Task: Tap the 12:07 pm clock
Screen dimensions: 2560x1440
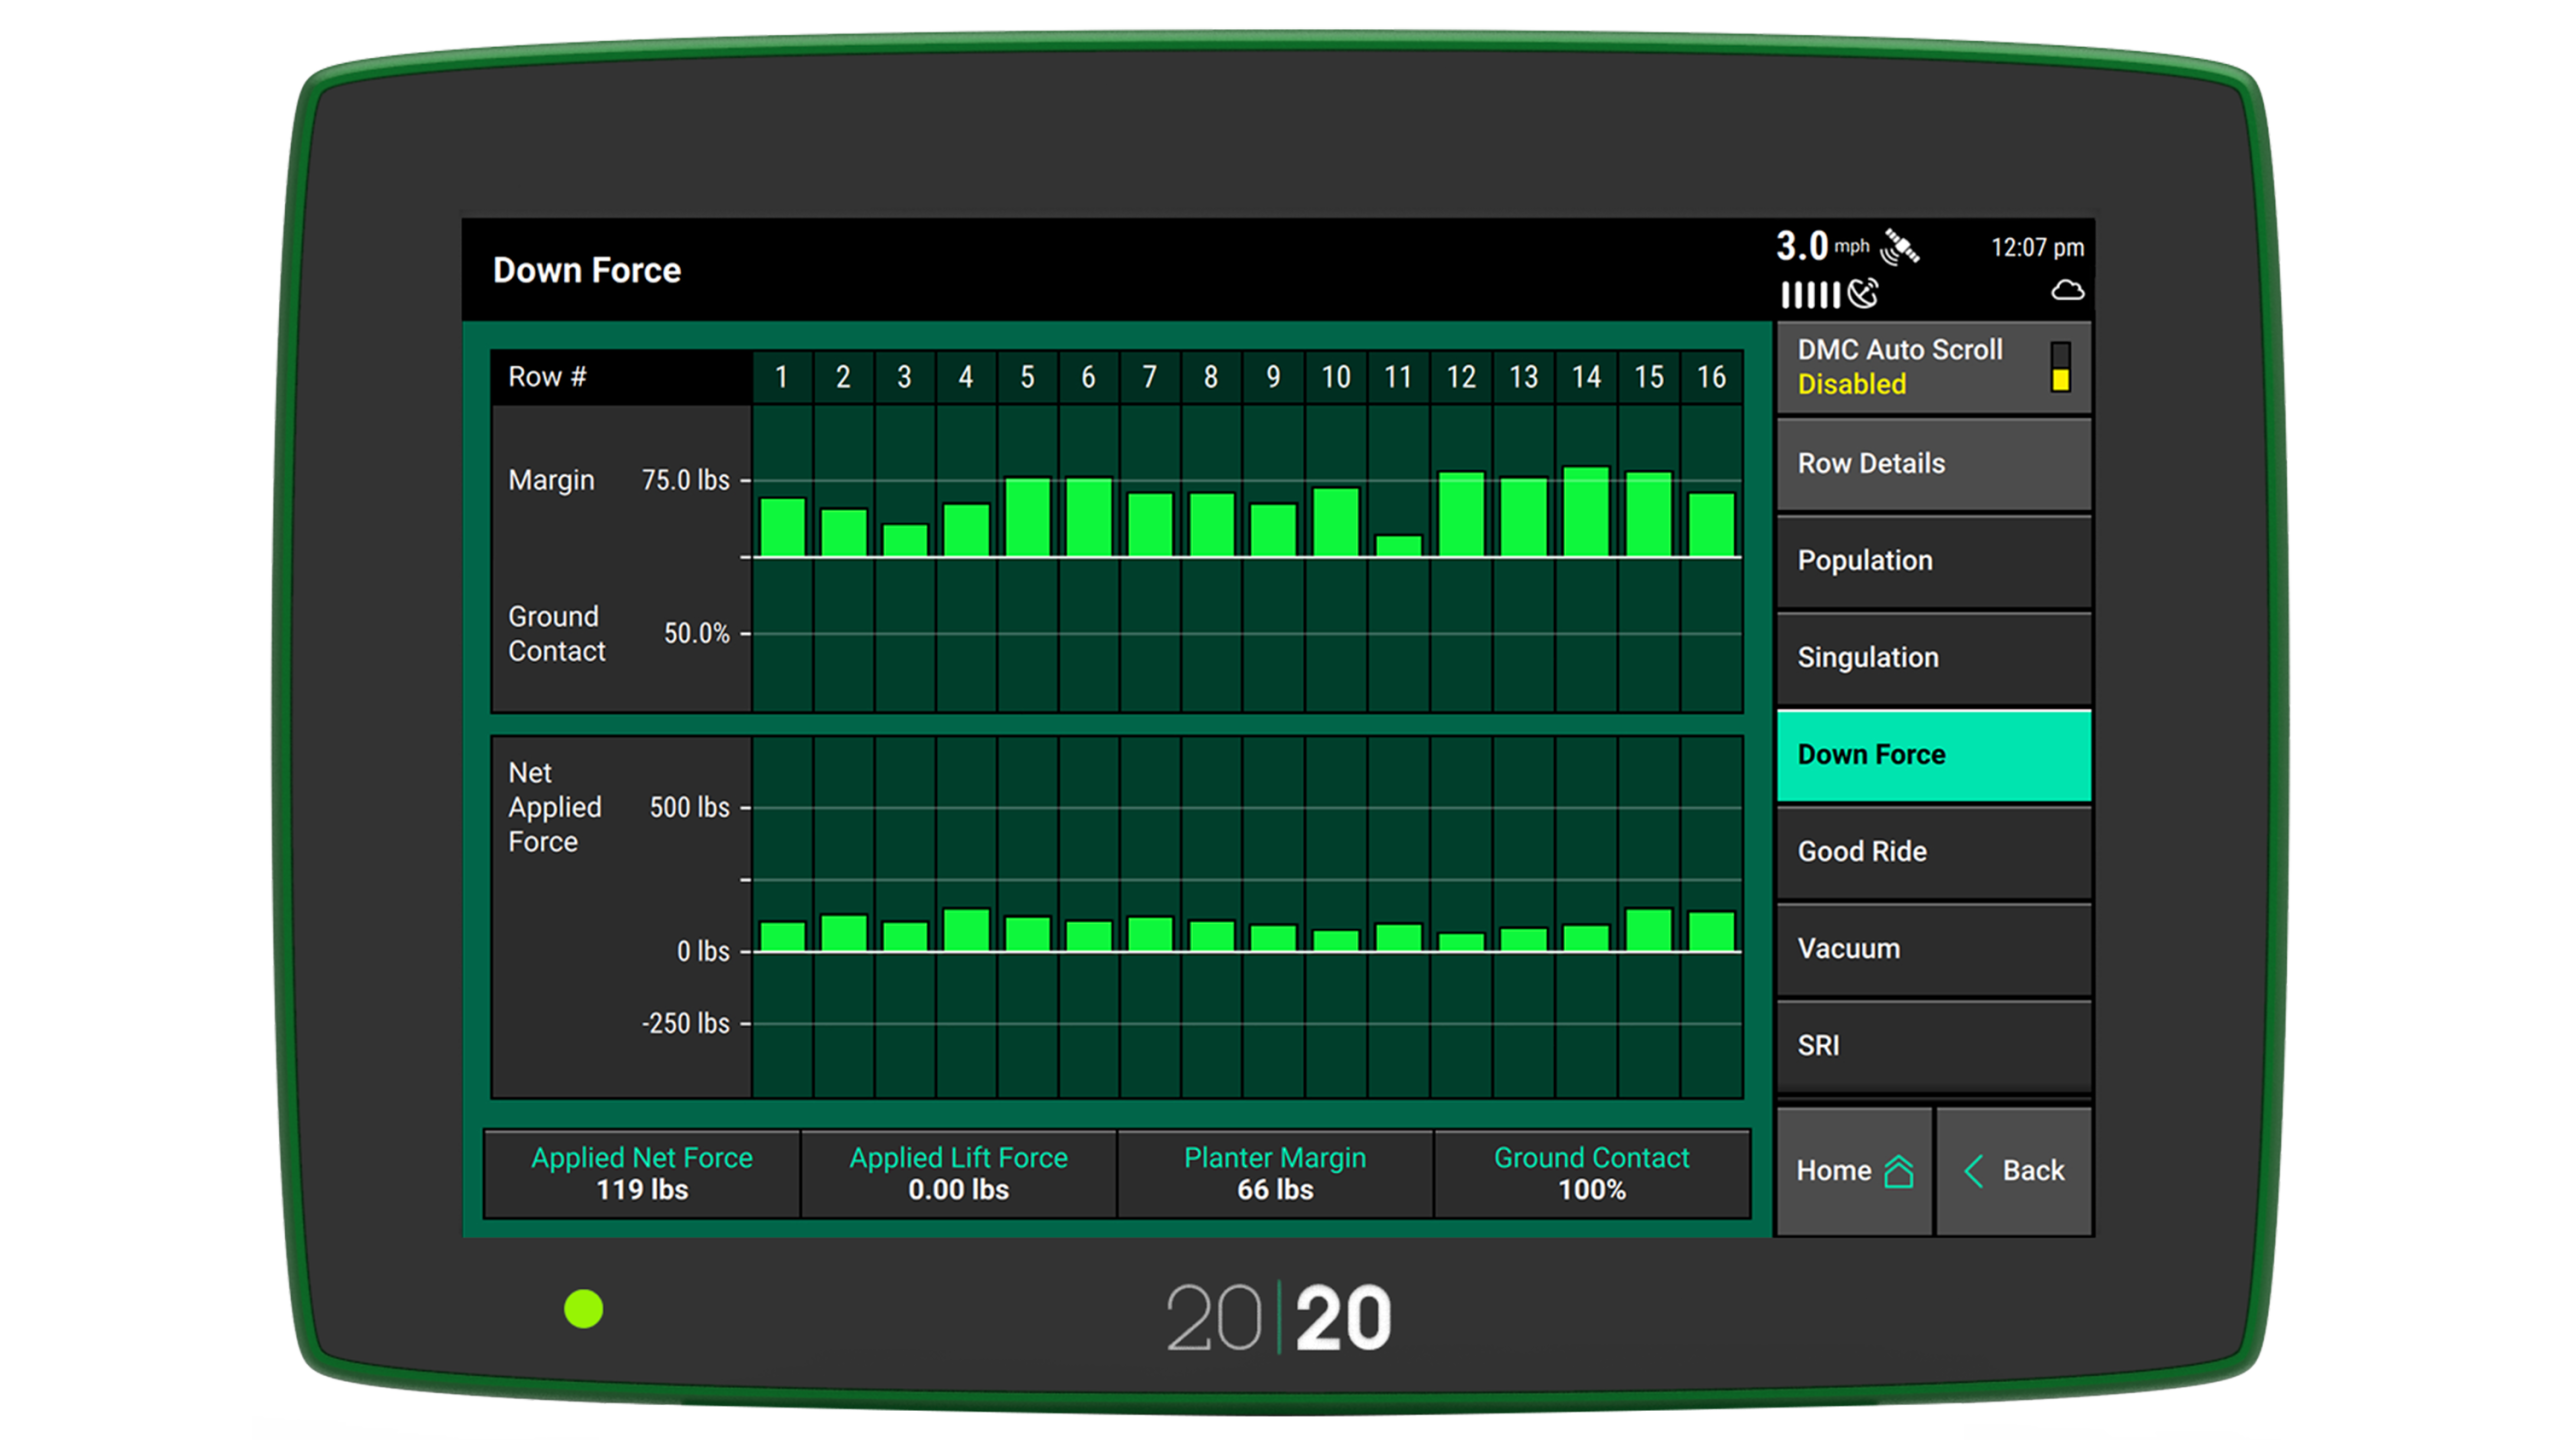Action: point(2037,248)
